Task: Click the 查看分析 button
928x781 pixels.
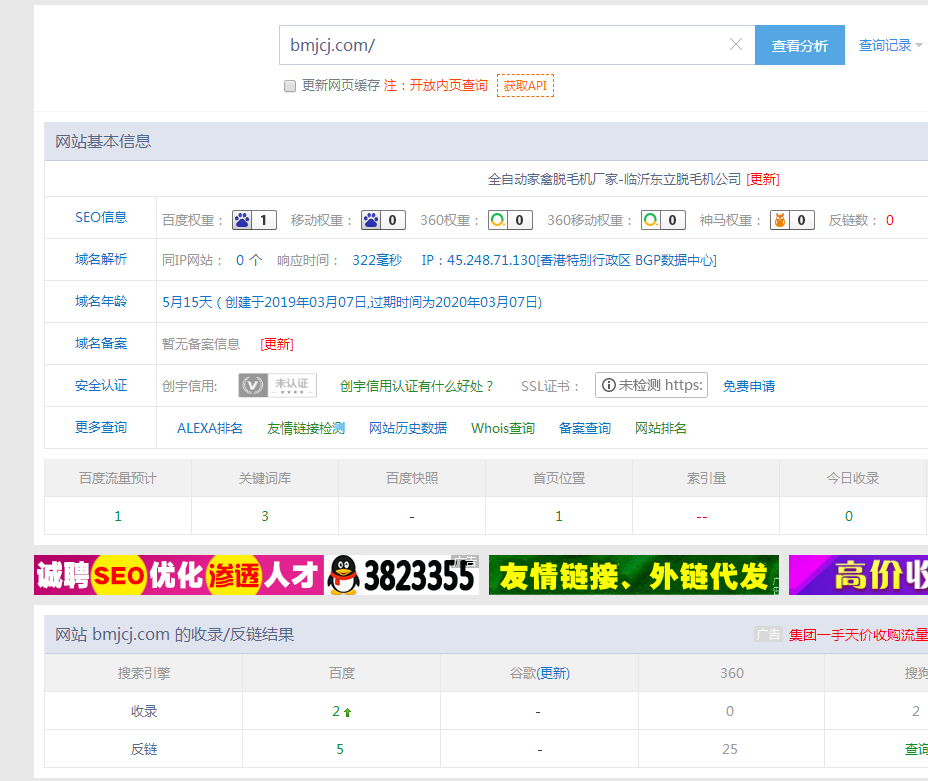Action: [800, 45]
